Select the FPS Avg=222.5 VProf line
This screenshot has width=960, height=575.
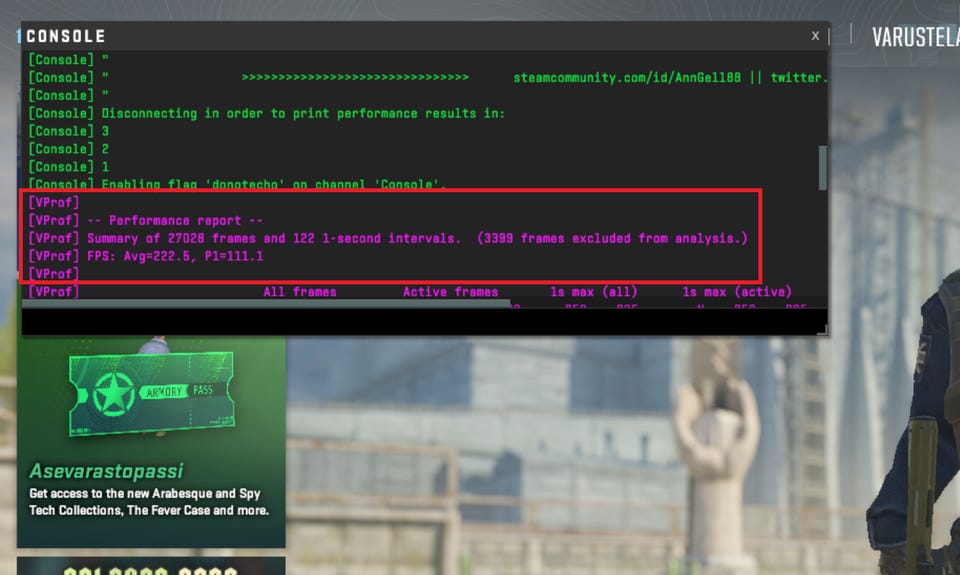[146, 256]
